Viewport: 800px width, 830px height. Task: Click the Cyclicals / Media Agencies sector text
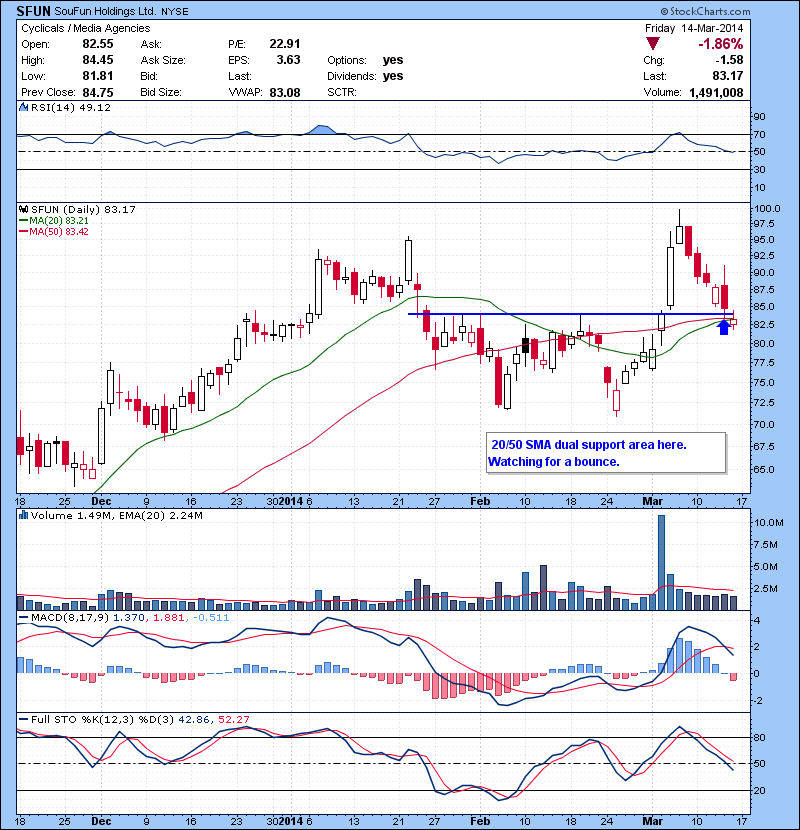(86, 28)
